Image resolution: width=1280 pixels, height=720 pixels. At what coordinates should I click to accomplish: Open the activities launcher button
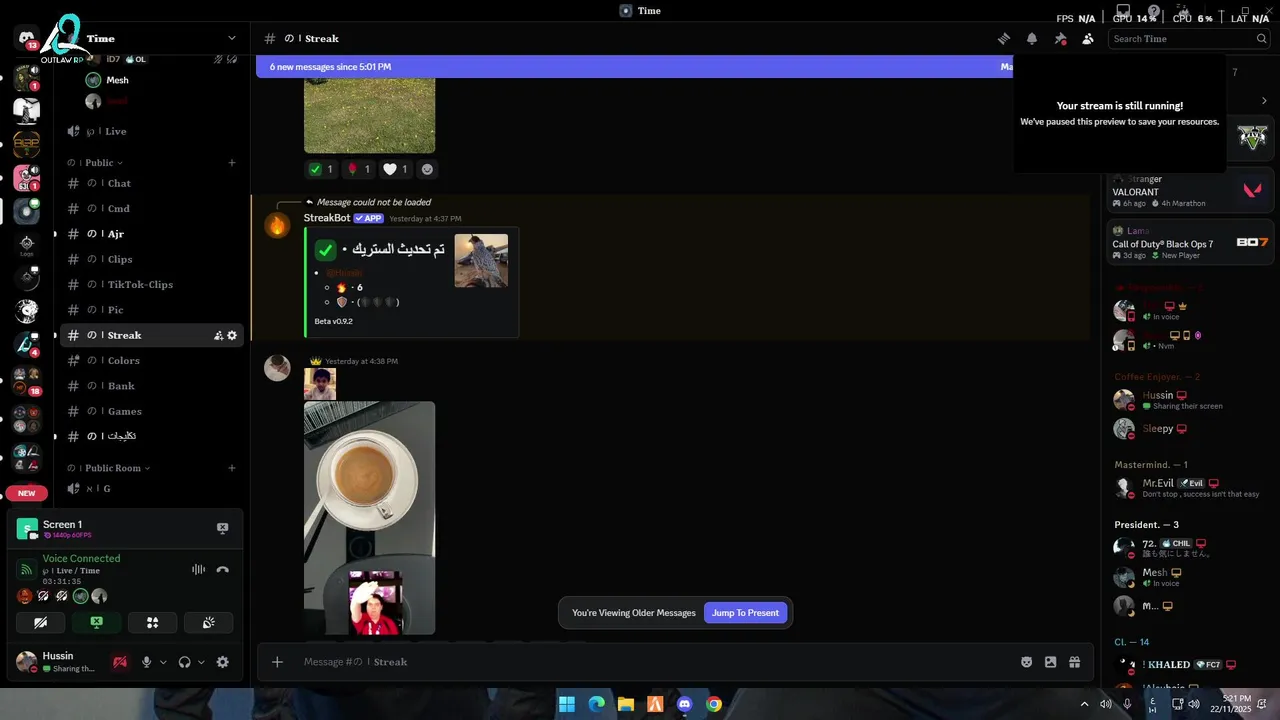pyautogui.click(x=152, y=622)
